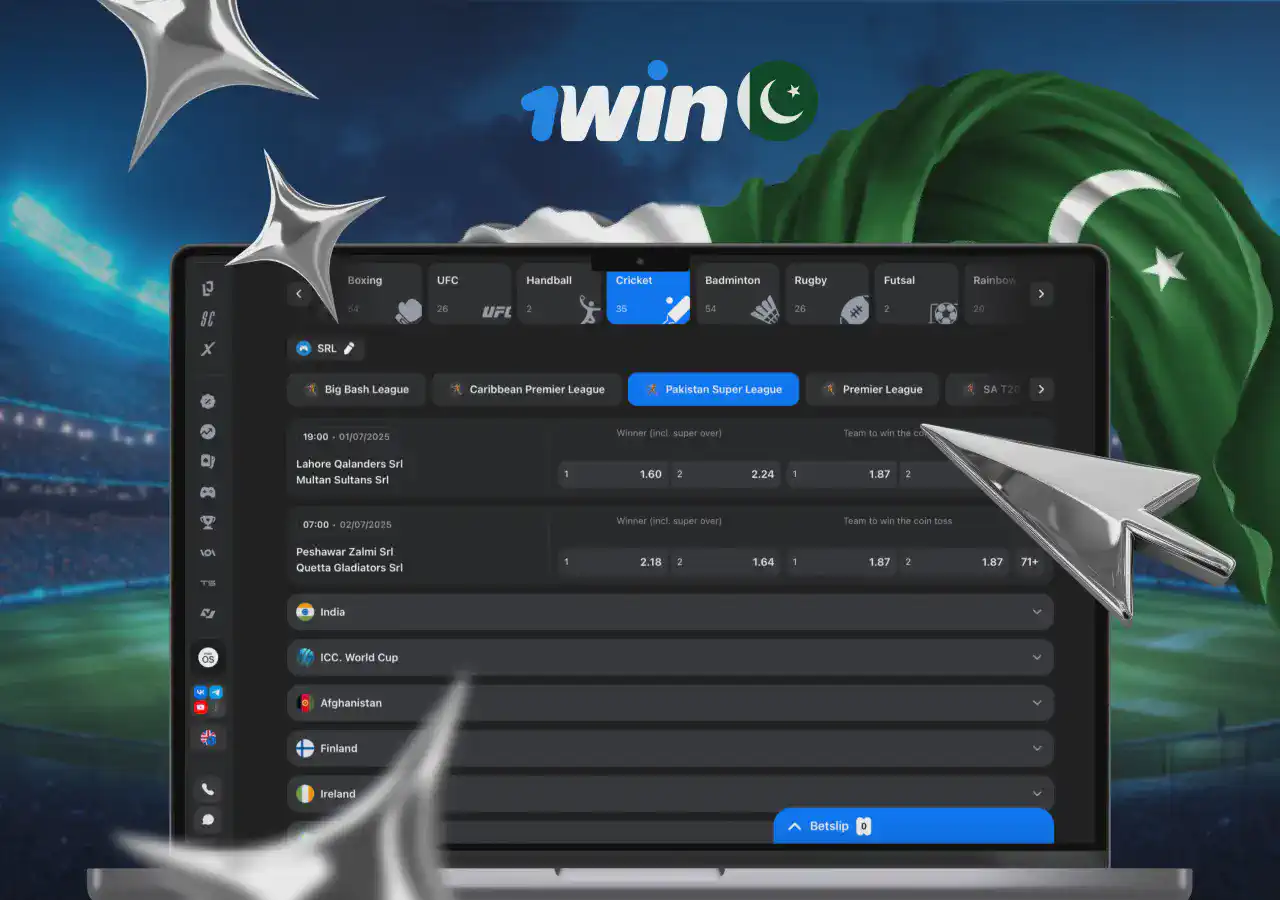Open the Multan Sultans Srl team name
The image size is (1280, 900).
[342, 480]
